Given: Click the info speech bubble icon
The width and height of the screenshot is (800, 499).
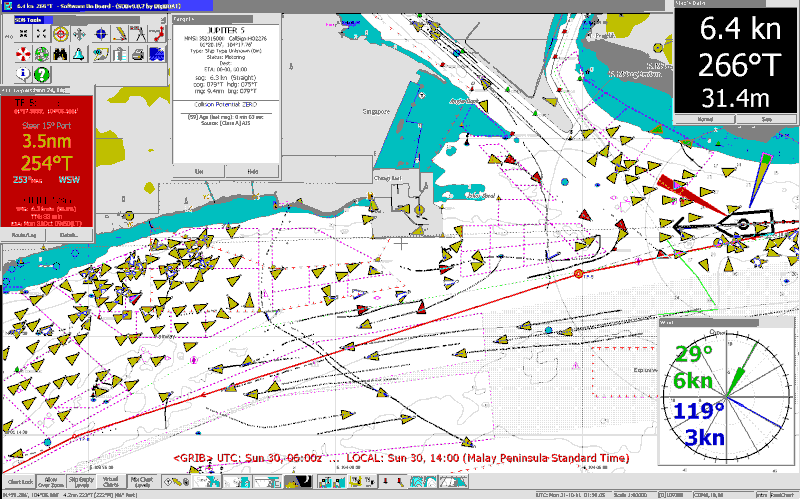Looking at the screenshot, I should 23,74.
